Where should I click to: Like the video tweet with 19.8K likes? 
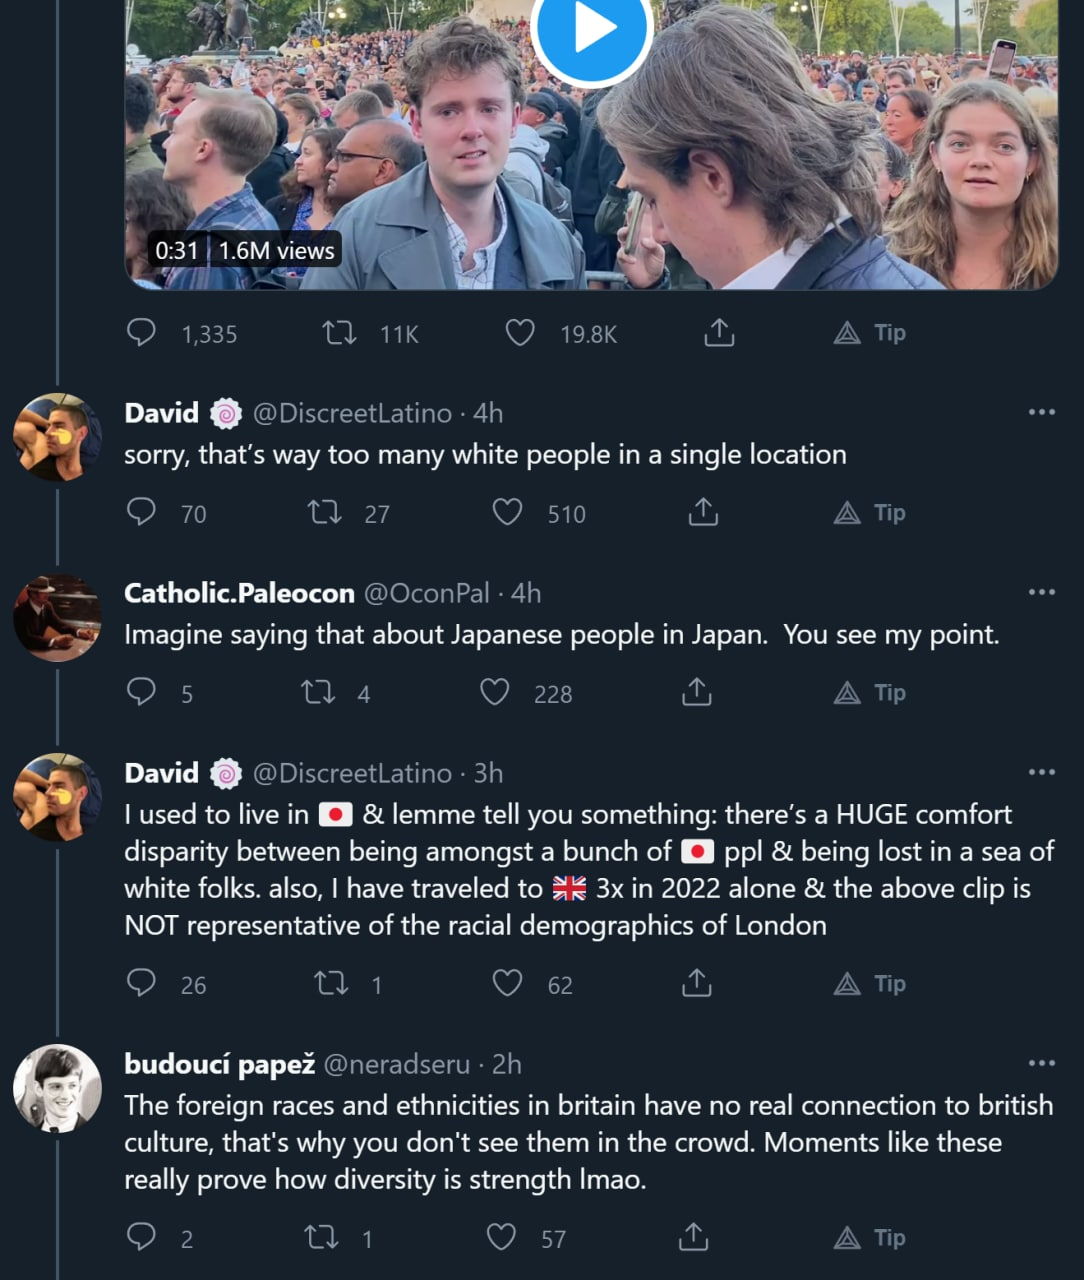pos(520,332)
